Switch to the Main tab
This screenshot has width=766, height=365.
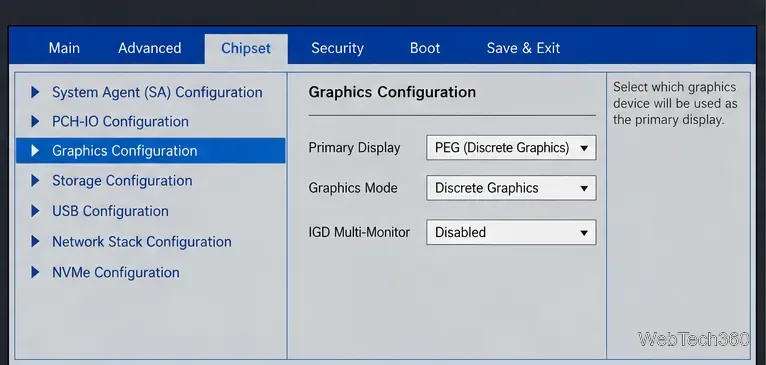(x=64, y=48)
